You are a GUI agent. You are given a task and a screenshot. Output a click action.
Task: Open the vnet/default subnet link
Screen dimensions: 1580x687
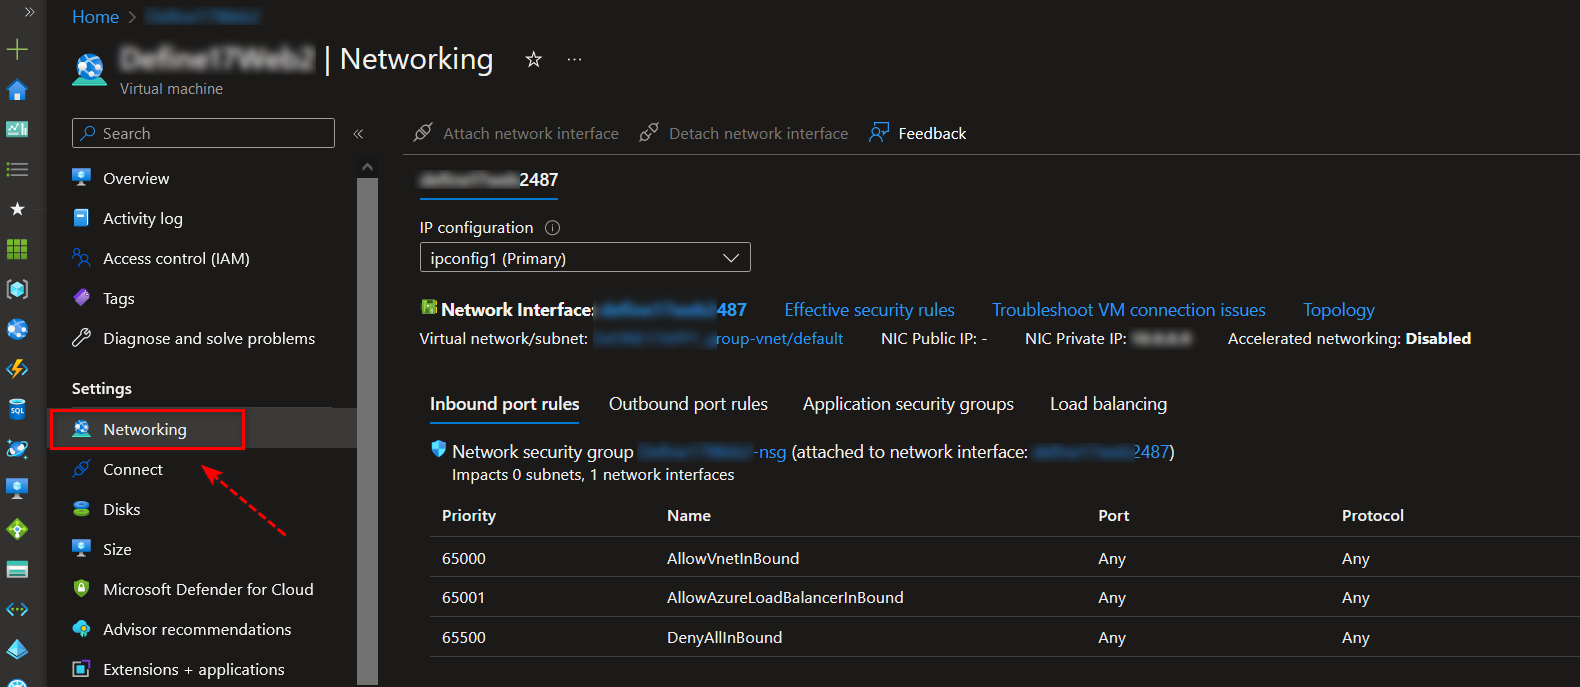coord(719,339)
